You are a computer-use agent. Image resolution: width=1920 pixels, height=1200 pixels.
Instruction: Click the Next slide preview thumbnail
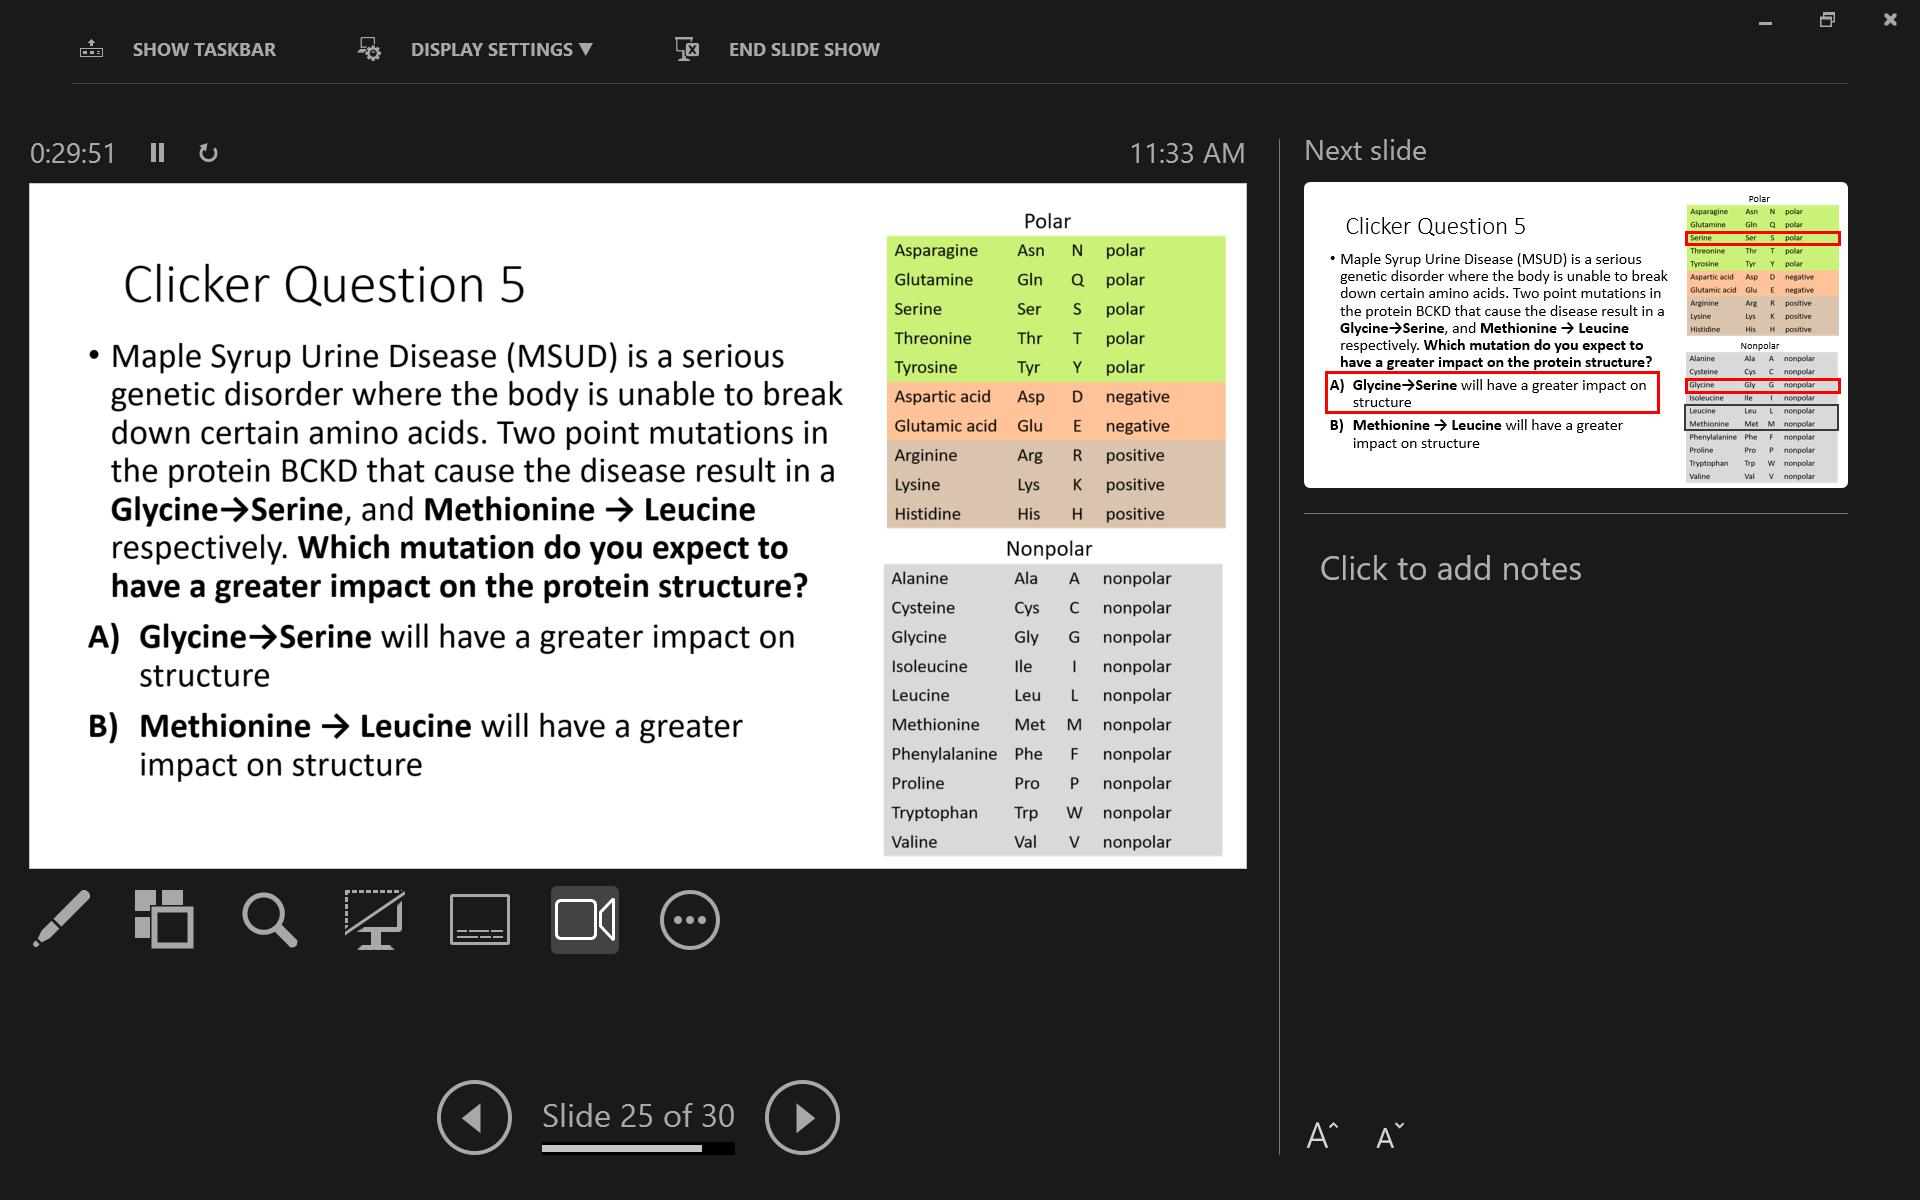tap(1575, 335)
